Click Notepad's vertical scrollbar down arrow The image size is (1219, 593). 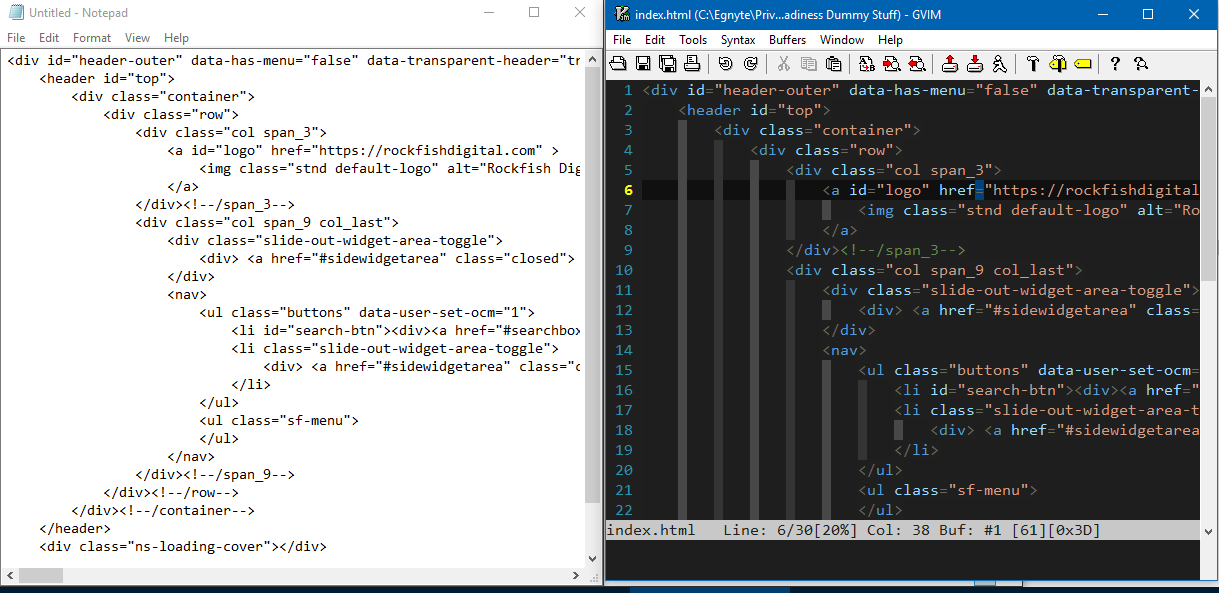(593, 559)
